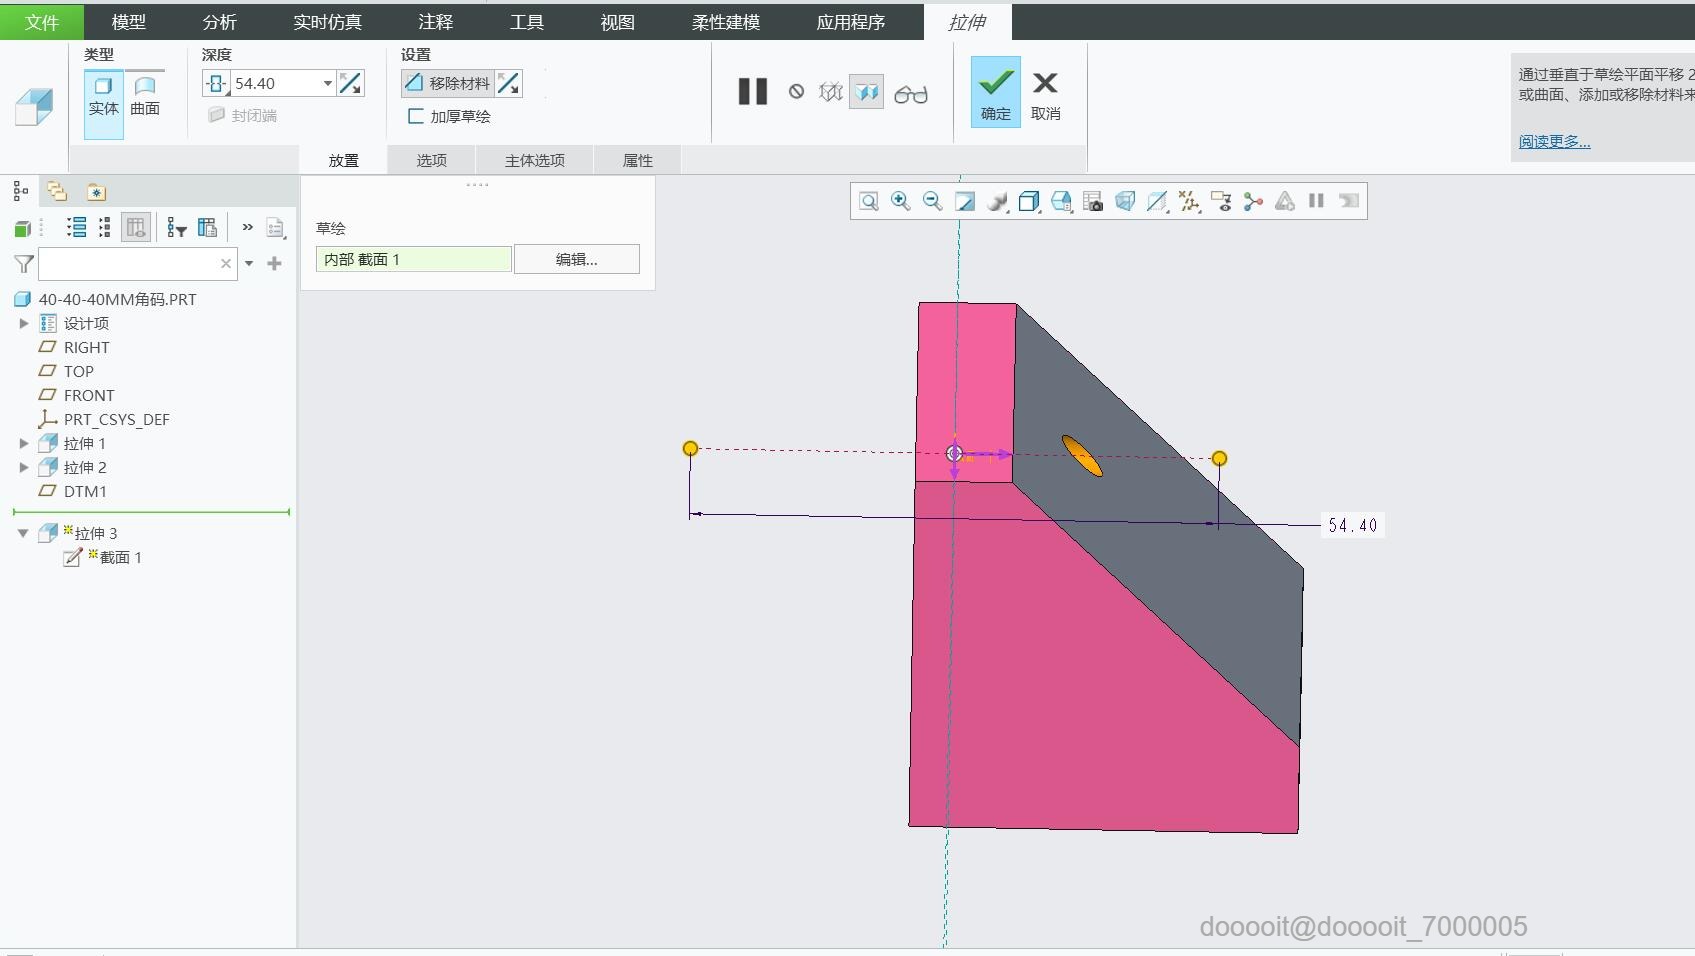Open the 属性 panel tab
The width and height of the screenshot is (1695, 956).
click(x=637, y=160)
